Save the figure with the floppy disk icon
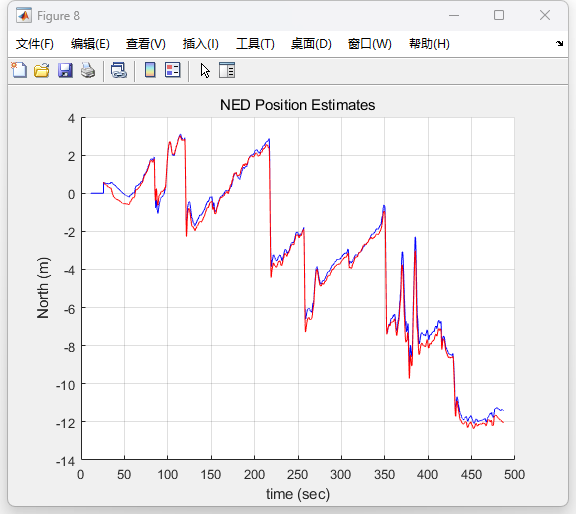 tap(65, 70)
